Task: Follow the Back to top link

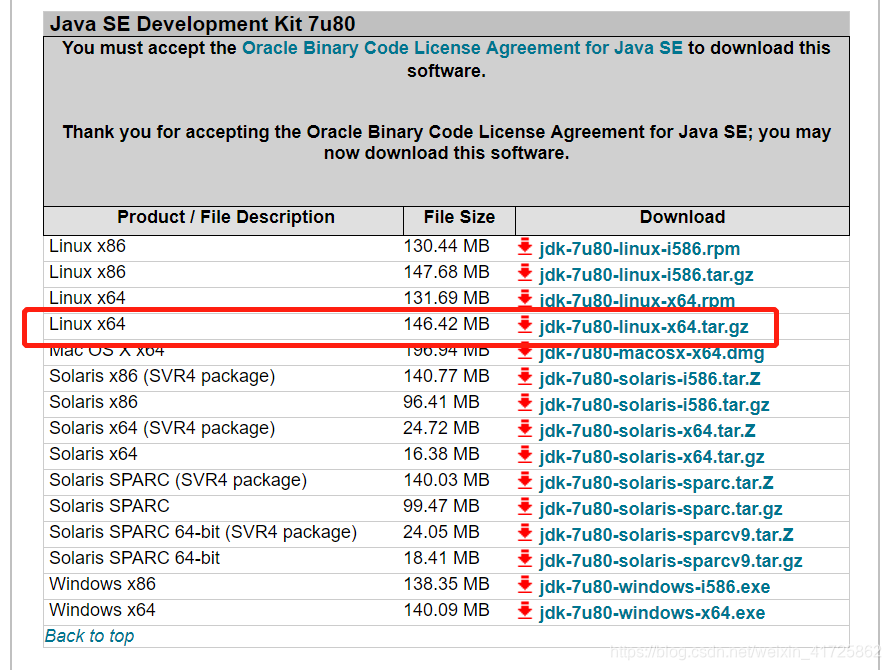Action: click(89, 636)
